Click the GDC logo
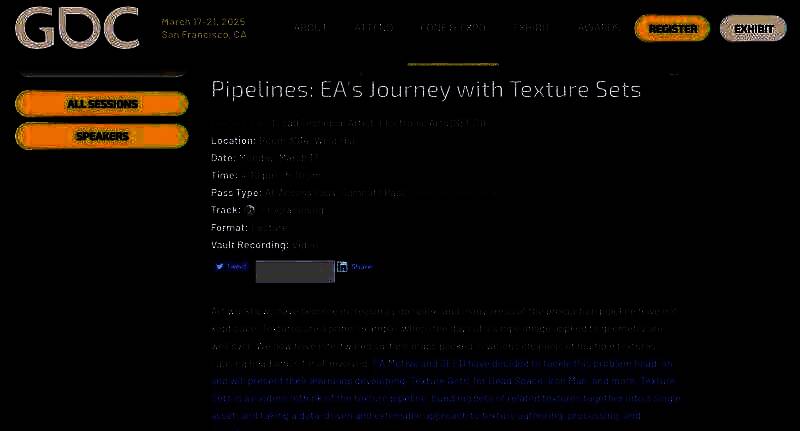Screen dimensions: 800x431 point(77,28)
